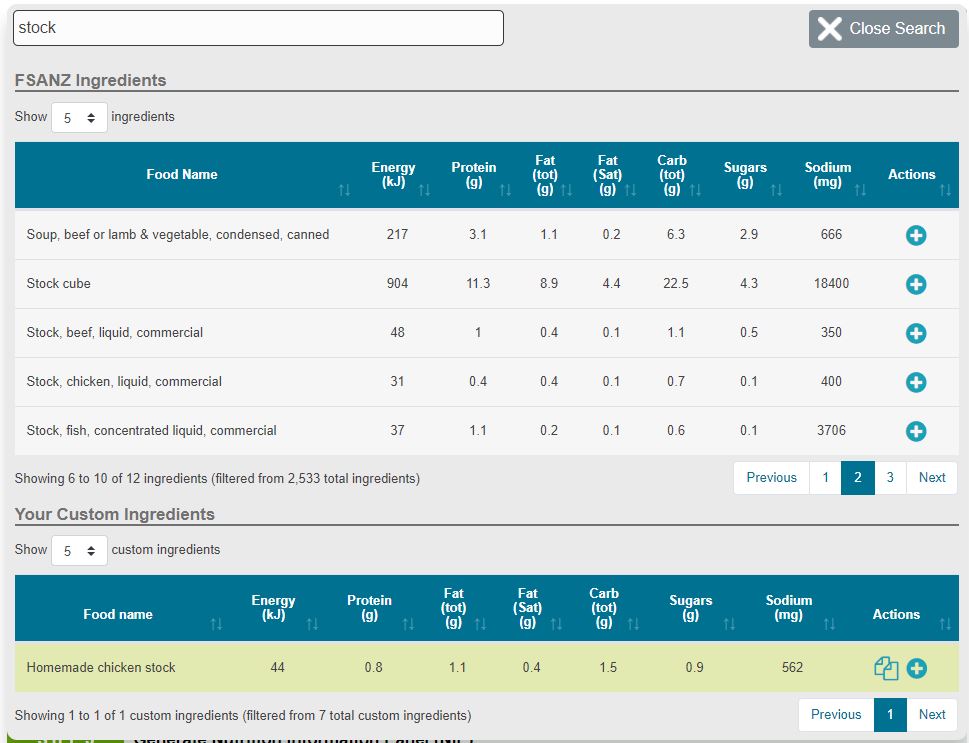969x743 pixels.
Task: Go to page 3 of FSANZ ingredients
Action: [890, 478]
